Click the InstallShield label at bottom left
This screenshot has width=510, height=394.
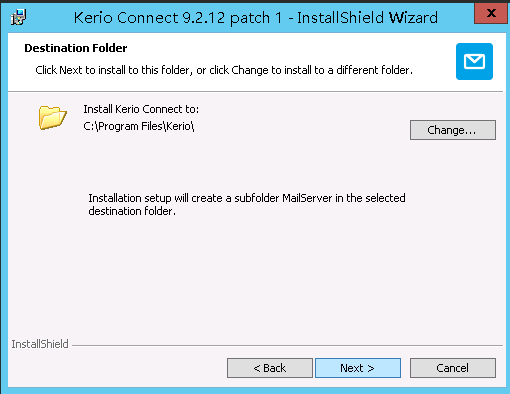40,344
